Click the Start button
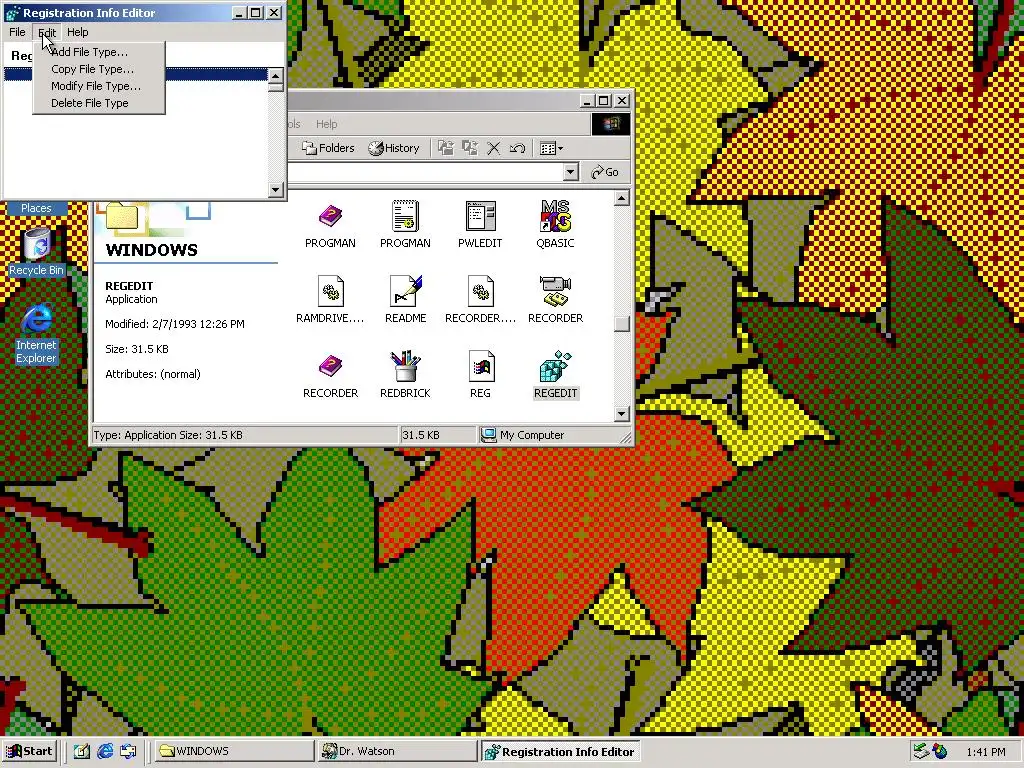This screenshot has height=768, width=1024. pyautogui.click(x=29, y=752)
